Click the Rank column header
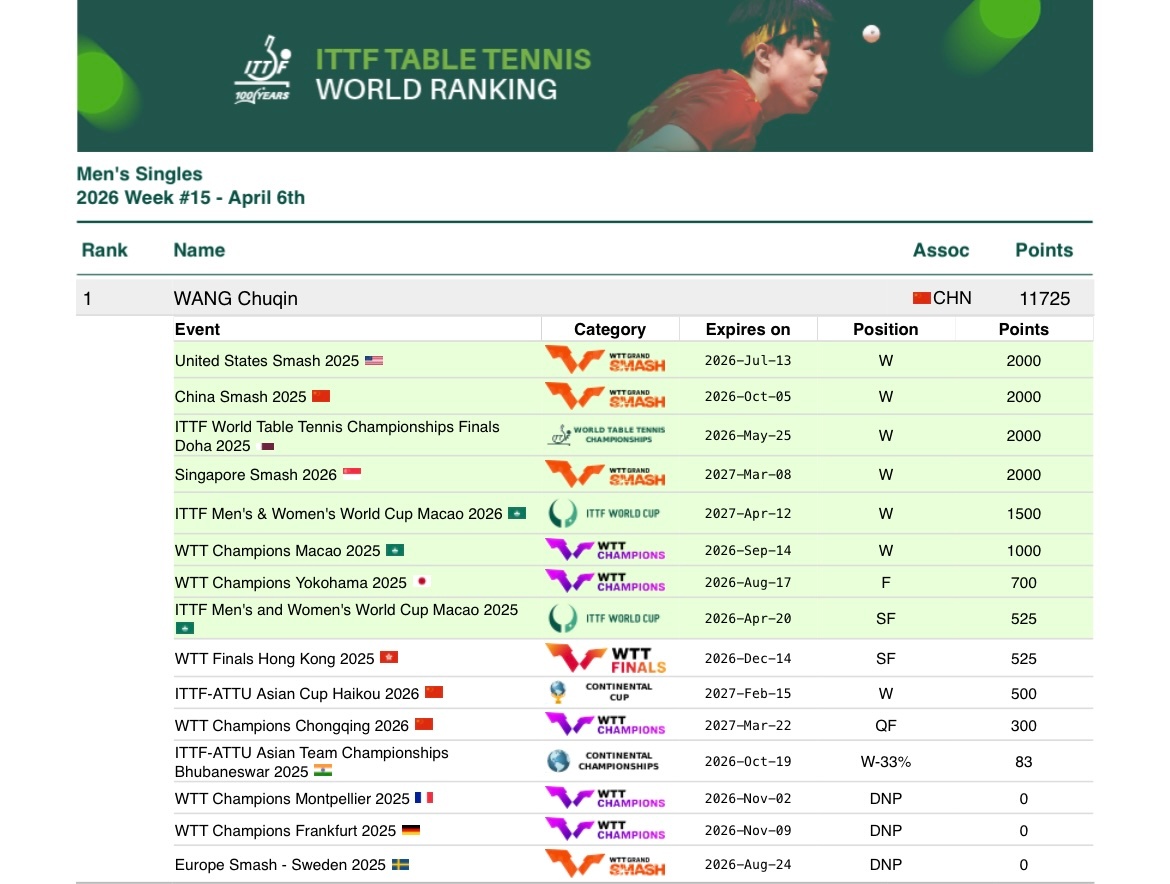The image size is (1170, 884). (104, 250)
